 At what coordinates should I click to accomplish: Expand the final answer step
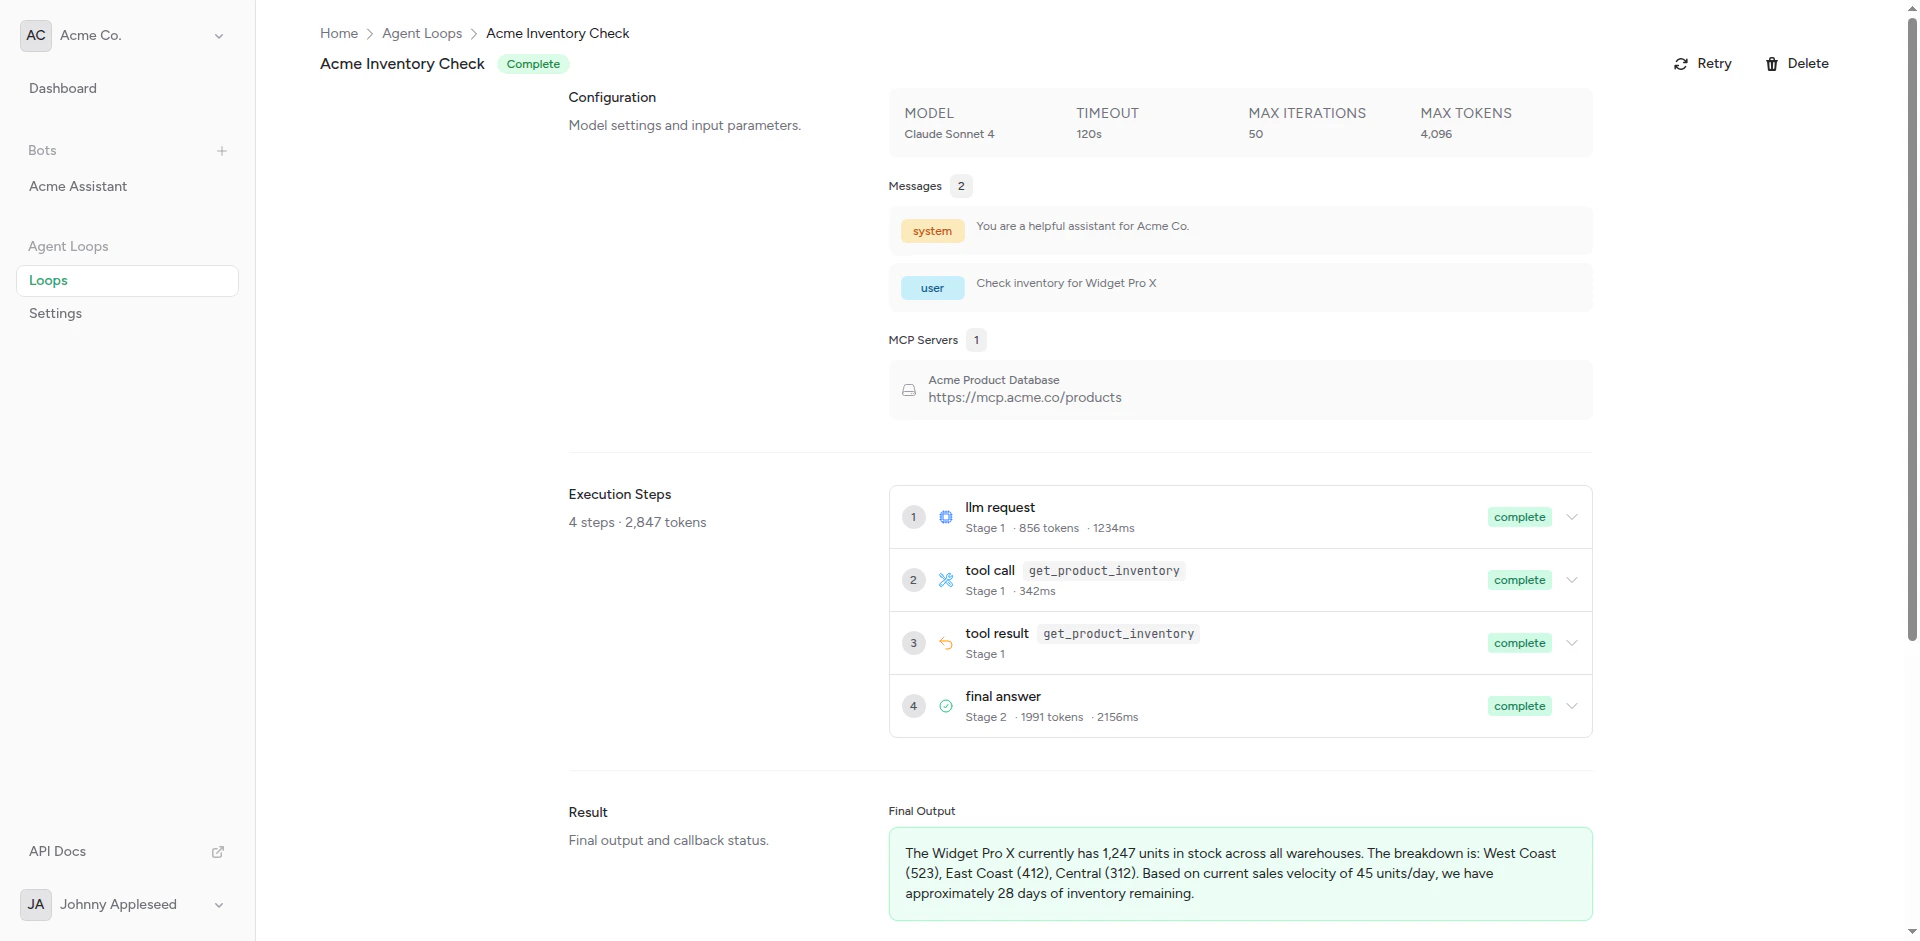[1572, 706]
